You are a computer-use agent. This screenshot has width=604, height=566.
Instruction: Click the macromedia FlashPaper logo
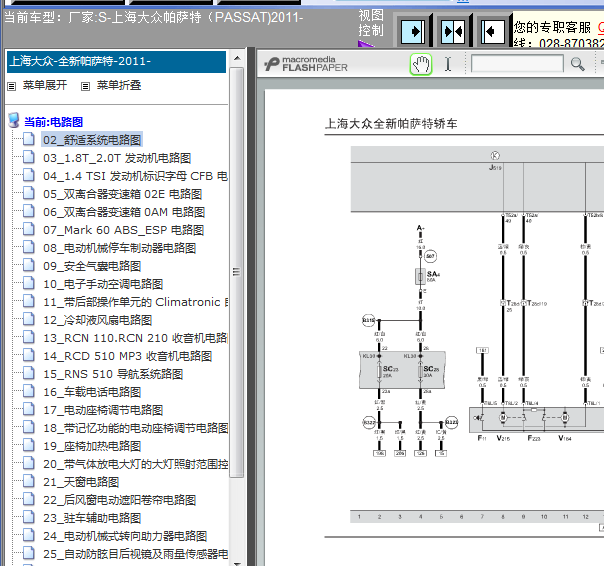coord(306,64)
